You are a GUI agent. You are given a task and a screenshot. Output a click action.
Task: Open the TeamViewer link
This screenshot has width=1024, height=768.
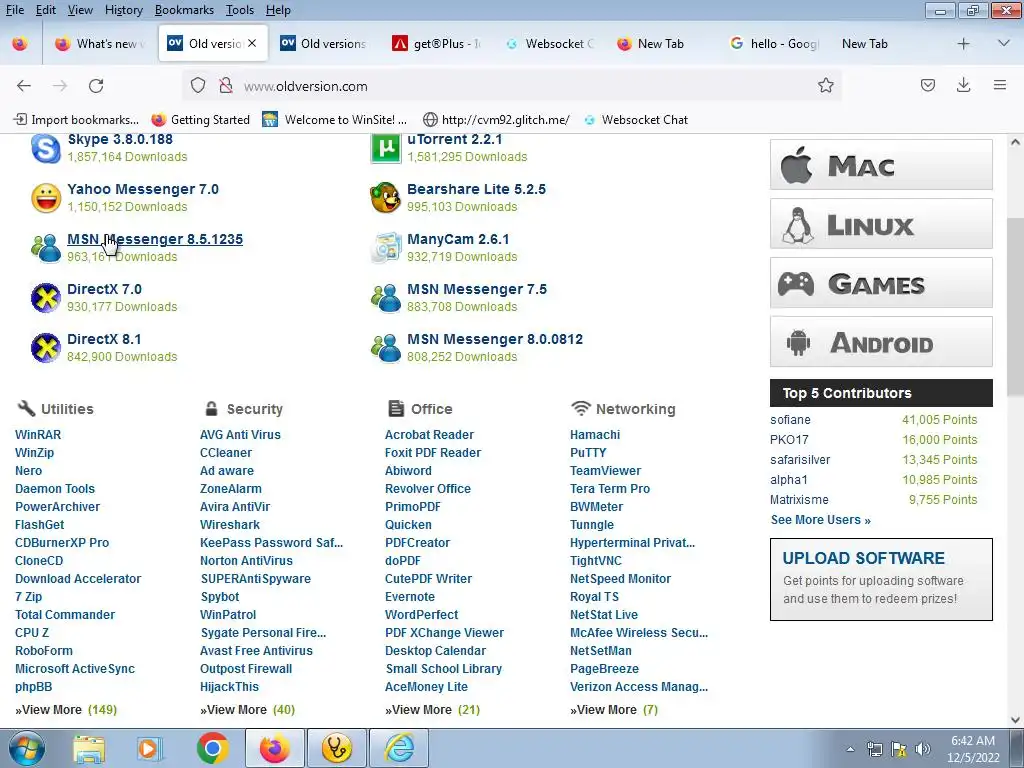click(605, 471)
